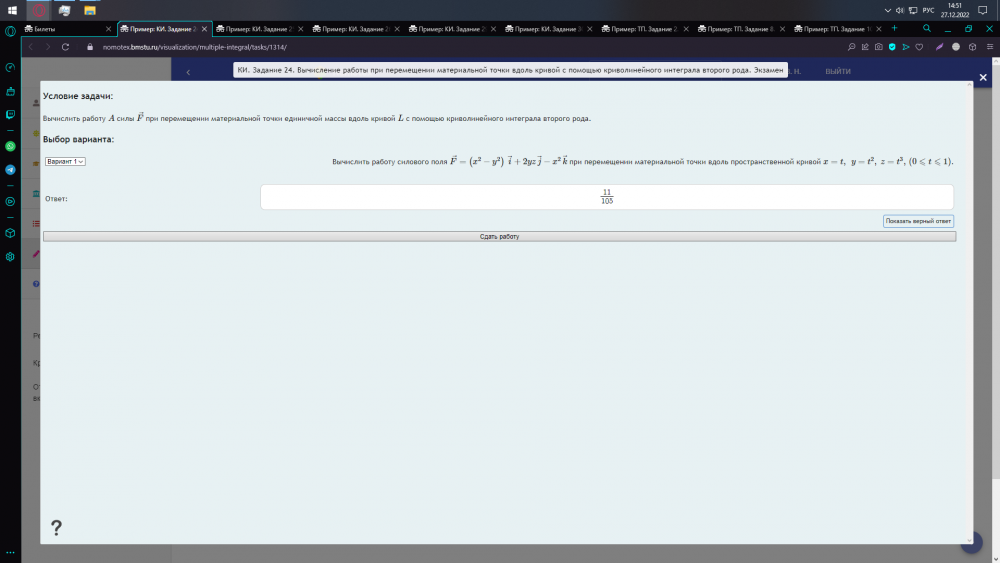Click the Opera GX taskbar icon
Viewport: 1000px width, 563px height.
39,10
